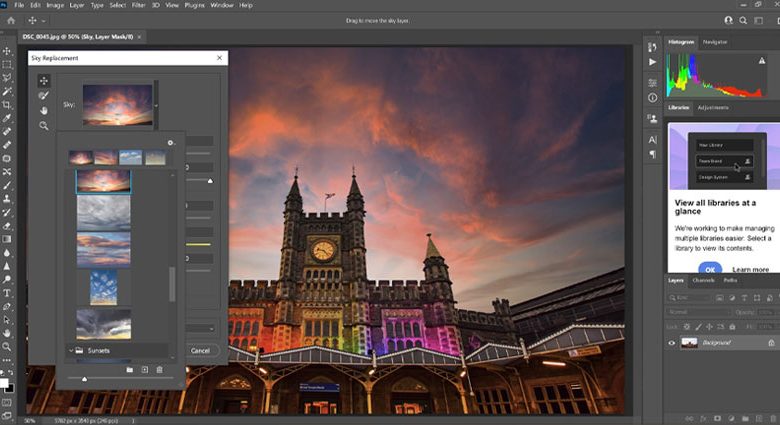Viewport: 780px width, 425px height.
Task: Switch to the Paths tab
Action: 730,281
